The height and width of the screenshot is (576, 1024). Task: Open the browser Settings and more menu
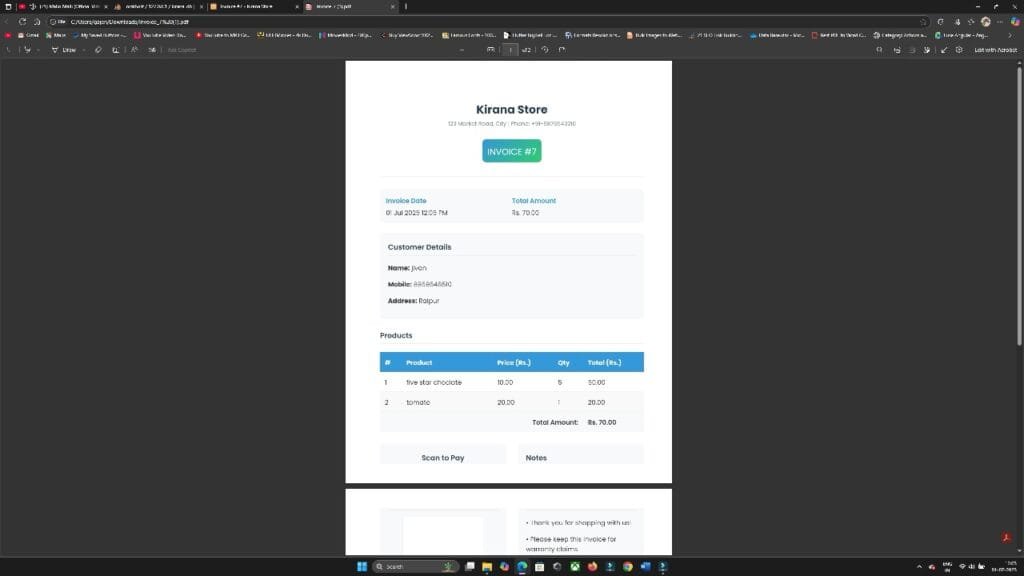999,21
